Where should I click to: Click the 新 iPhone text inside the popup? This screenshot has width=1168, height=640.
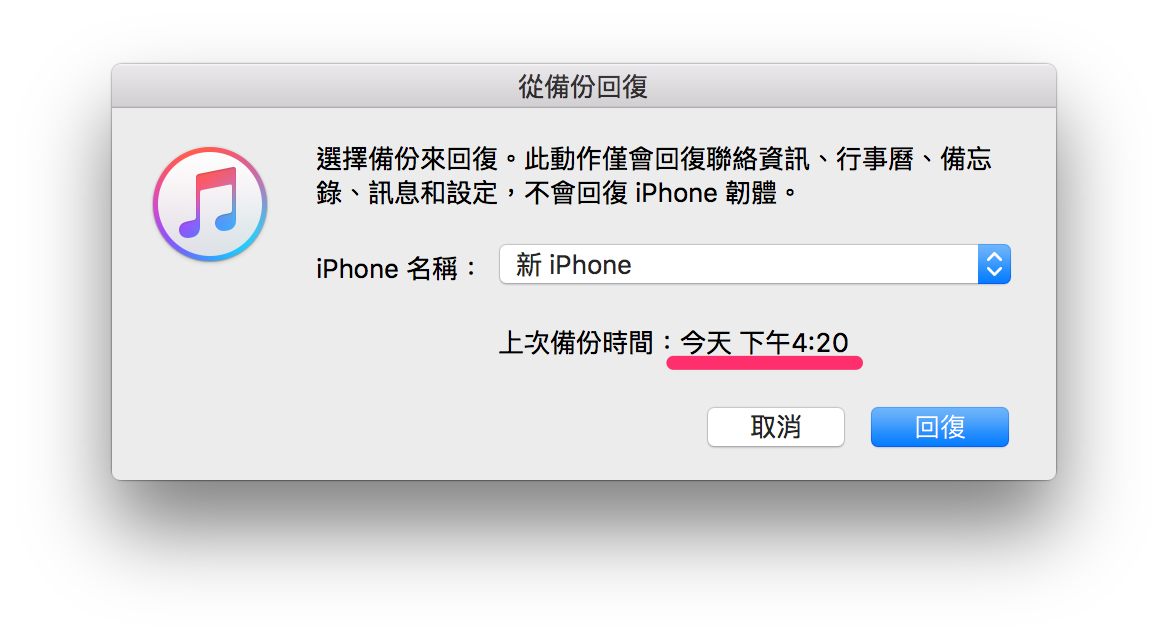coord(574,264)
